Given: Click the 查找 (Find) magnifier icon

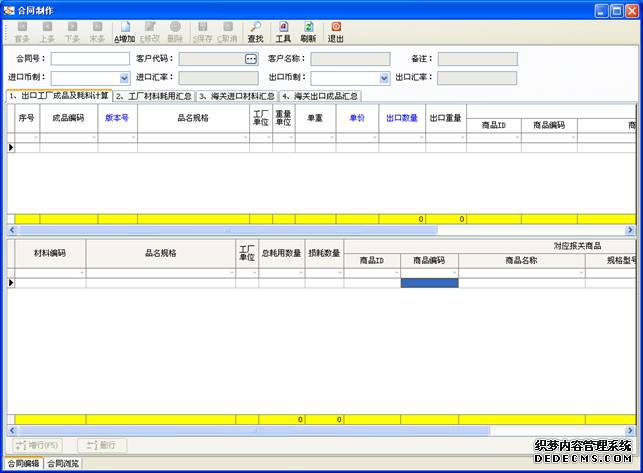Looking at the screenshot, I should coord(256,32).
